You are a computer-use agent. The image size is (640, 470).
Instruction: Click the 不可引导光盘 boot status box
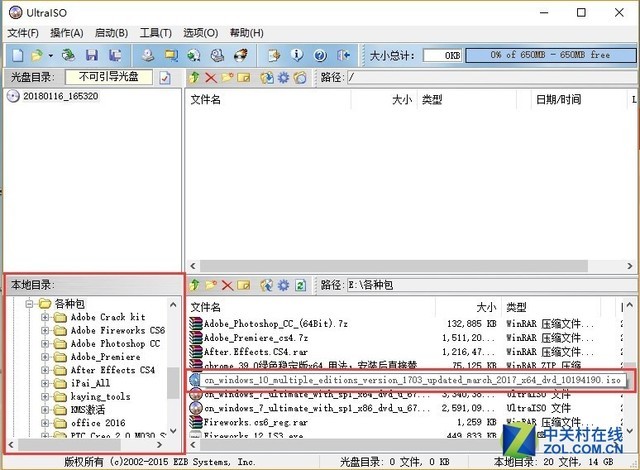pyautogui.click(x=109, y=77)
